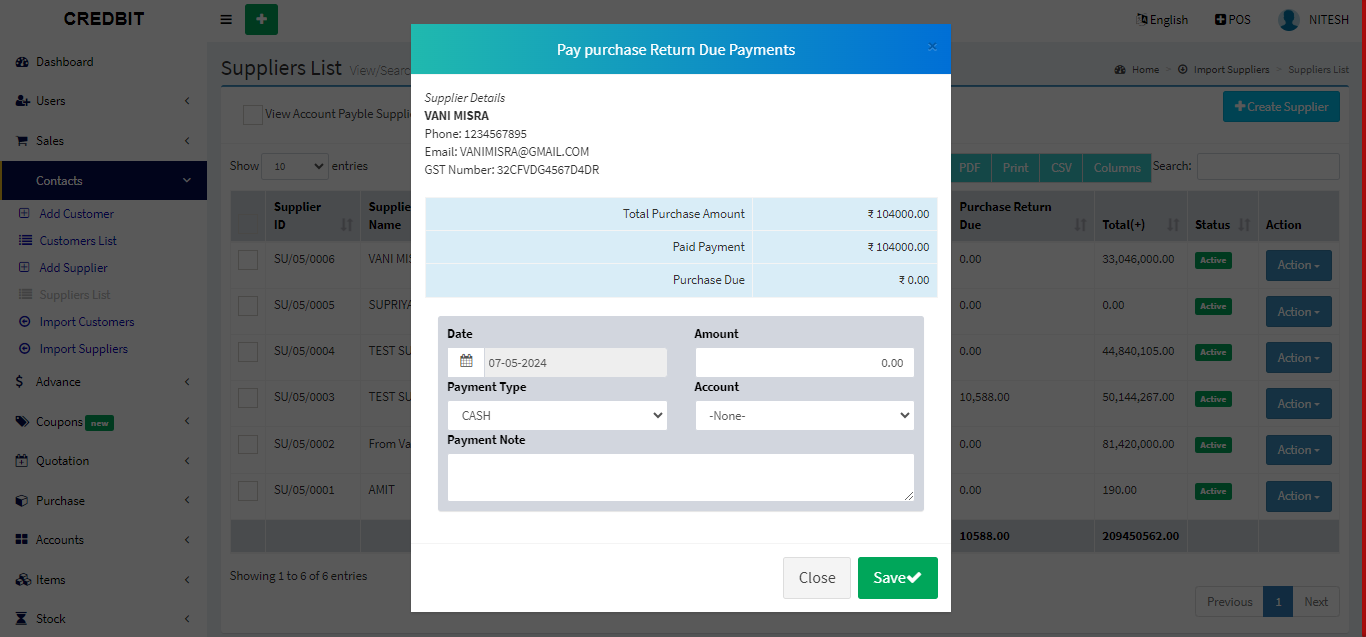Screen dimensions: 1366x637
Task: Toggle View Account Payable Suppliers checkbox
Action: pyautogui.click(x=253, y=115)
